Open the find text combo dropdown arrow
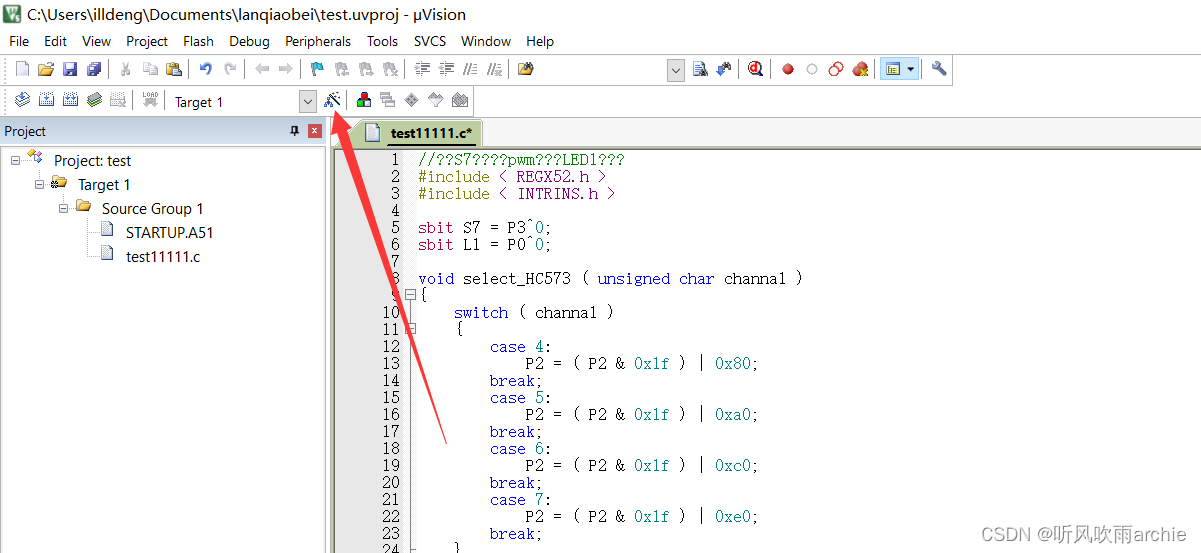The width and height of the screenshot is (1201, 553). [676, 69]
